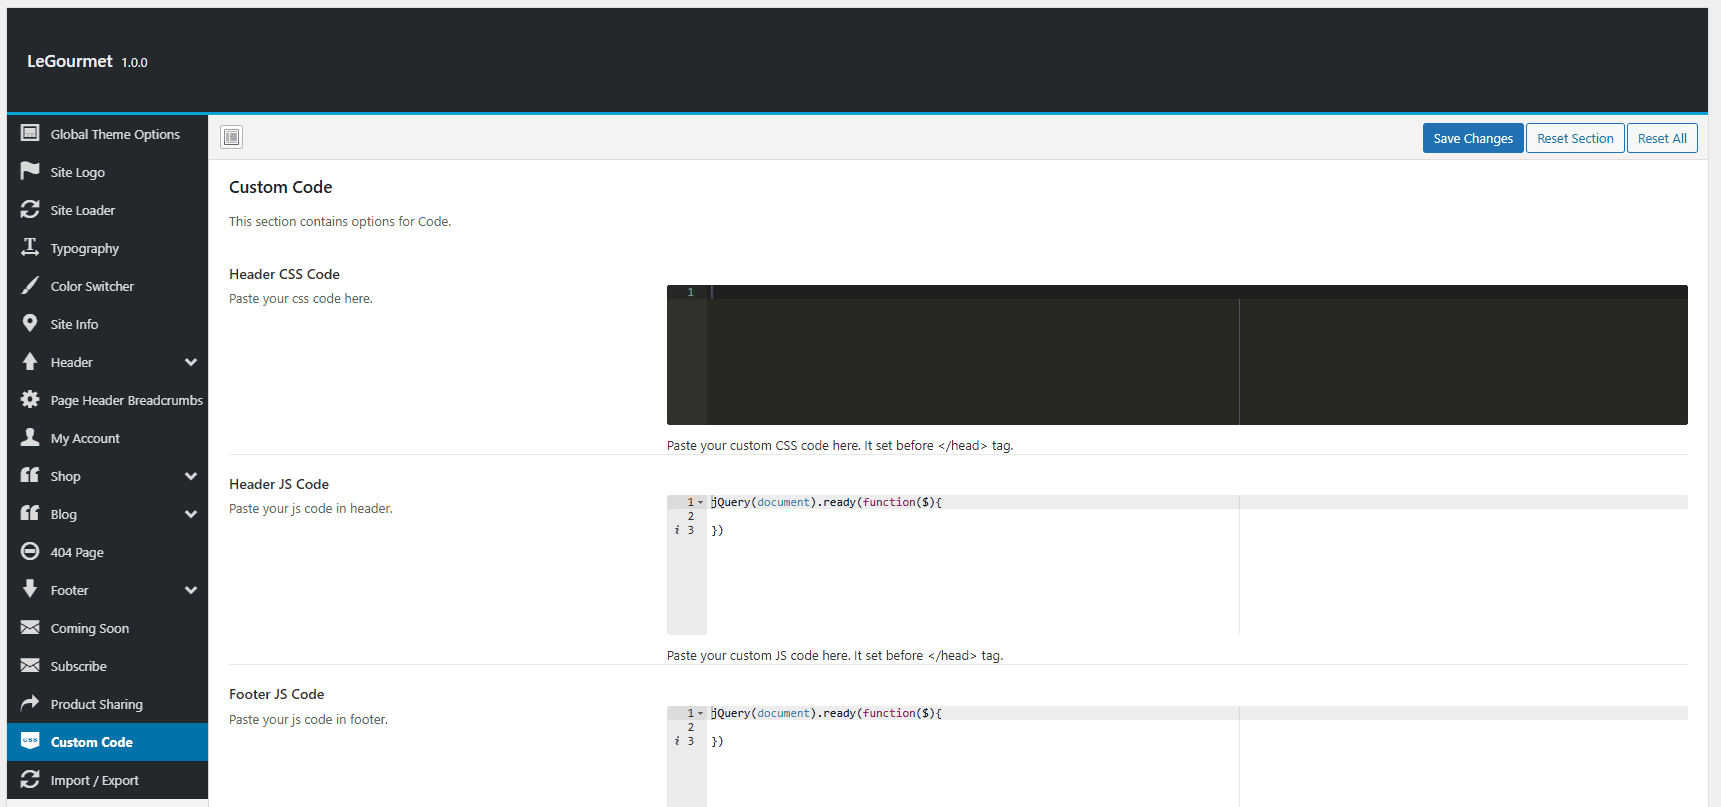Open Global Theme Options section
The height and width of the screenshot is (807, 1721).
point(107,134)
